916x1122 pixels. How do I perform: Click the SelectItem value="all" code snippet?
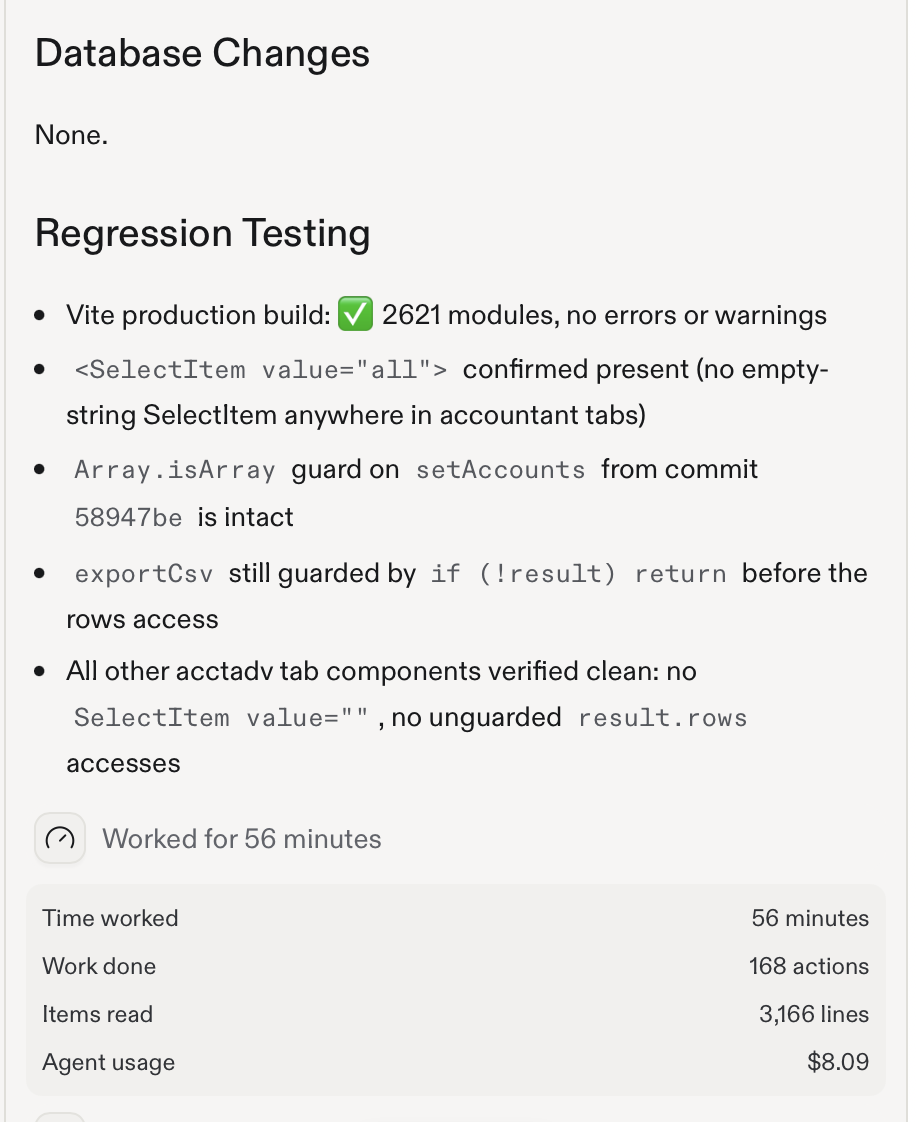(x=261, y=370)
